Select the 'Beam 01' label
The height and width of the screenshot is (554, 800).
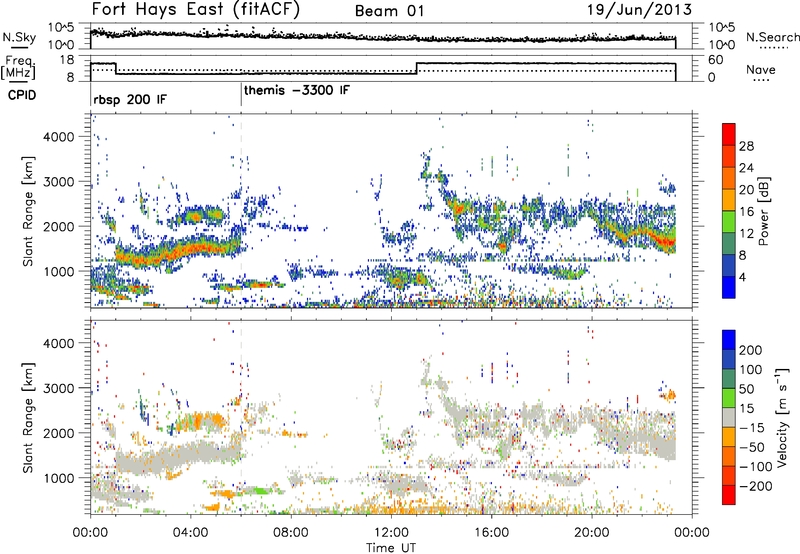click(389, 11)
